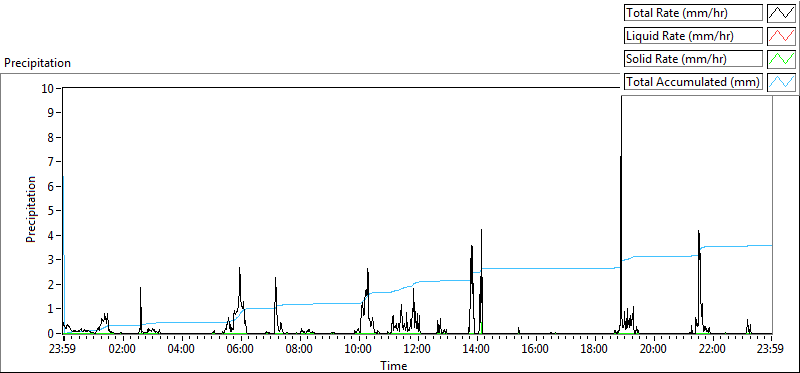Click the vertical Precipitation axis title
The width and height of the screenshot is (800, 373).
pos(31,209)
